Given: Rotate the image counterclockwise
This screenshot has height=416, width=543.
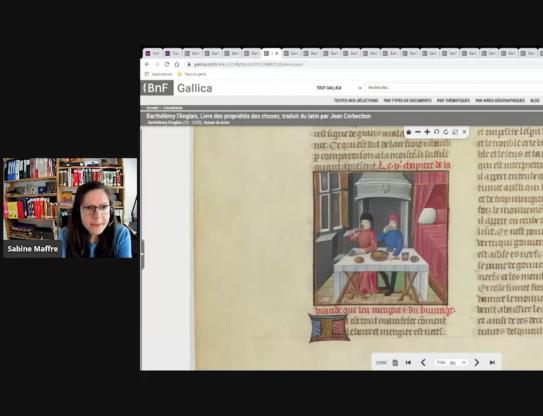Looking at the screenshot, I should (437, 132).
